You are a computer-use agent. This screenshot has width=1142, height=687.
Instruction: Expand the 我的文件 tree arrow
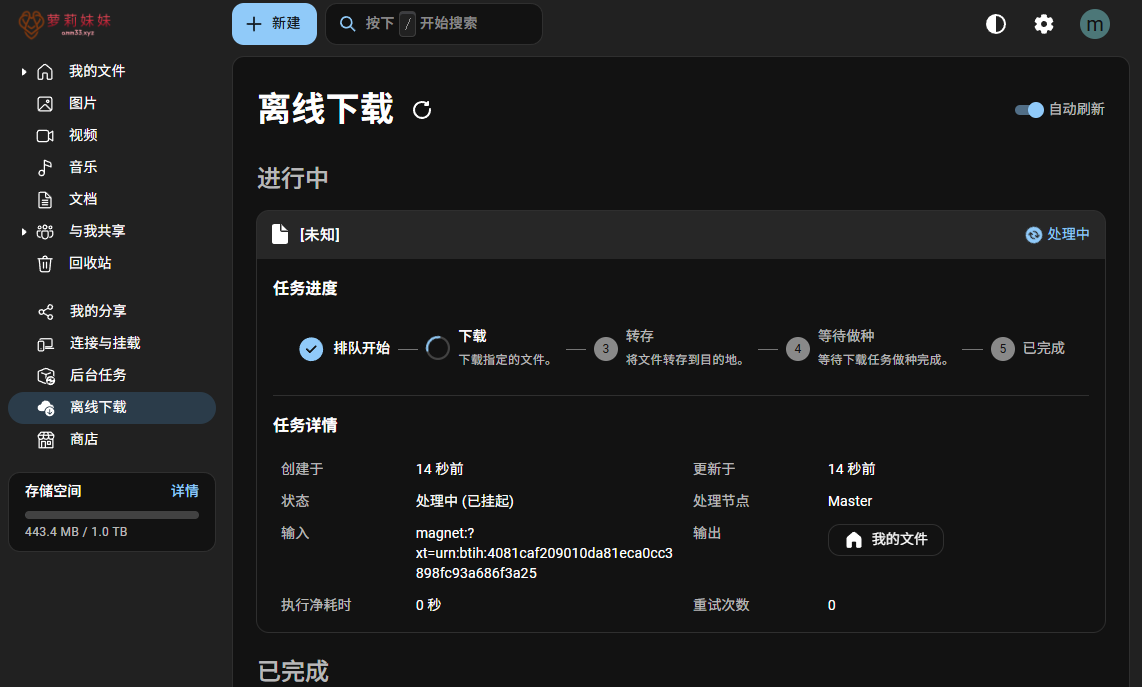pos(24,71)
